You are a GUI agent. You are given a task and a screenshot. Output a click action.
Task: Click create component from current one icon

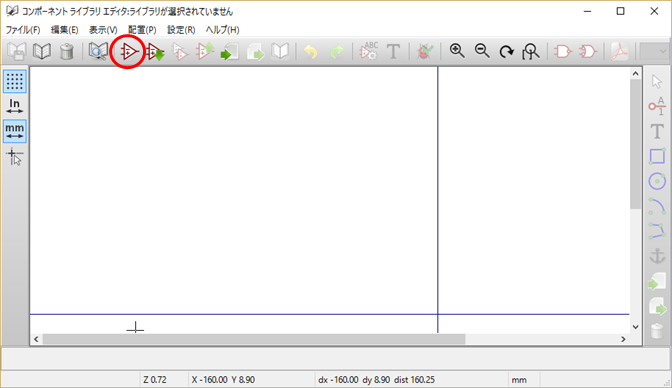click(x=180, y=52)
